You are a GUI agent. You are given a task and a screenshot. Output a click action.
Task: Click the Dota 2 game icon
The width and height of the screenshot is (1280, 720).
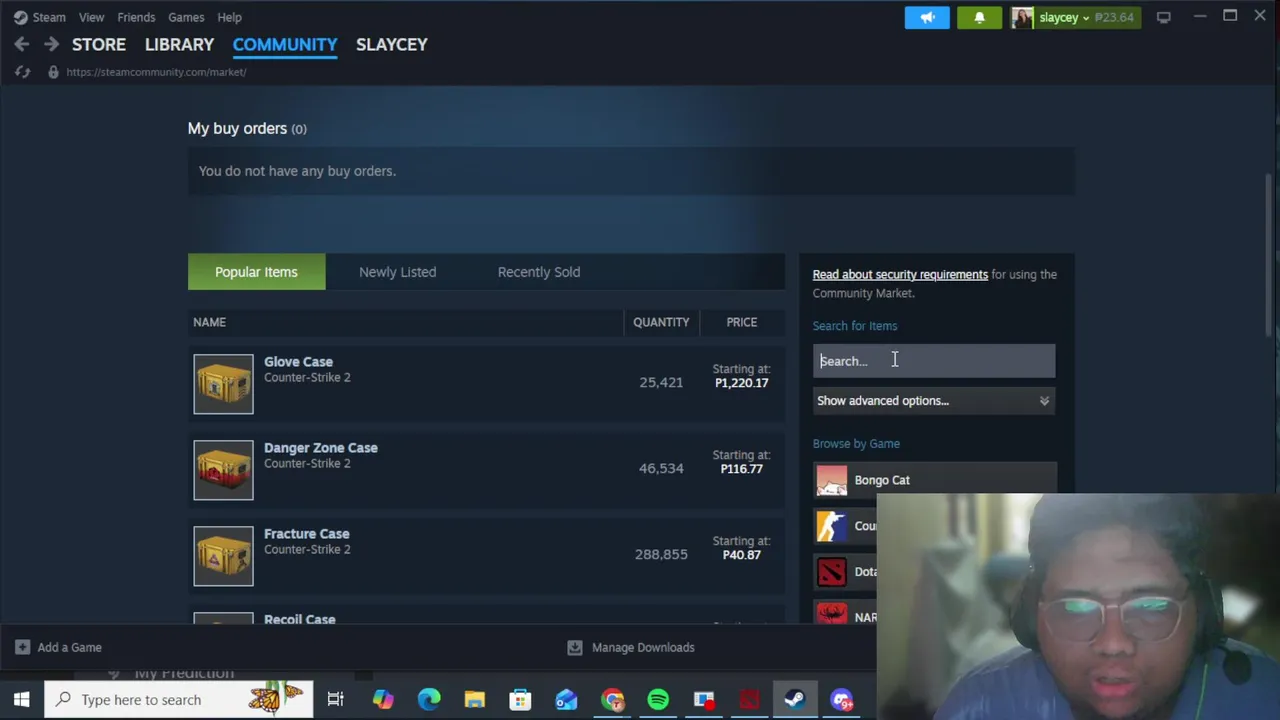point(831,572)
